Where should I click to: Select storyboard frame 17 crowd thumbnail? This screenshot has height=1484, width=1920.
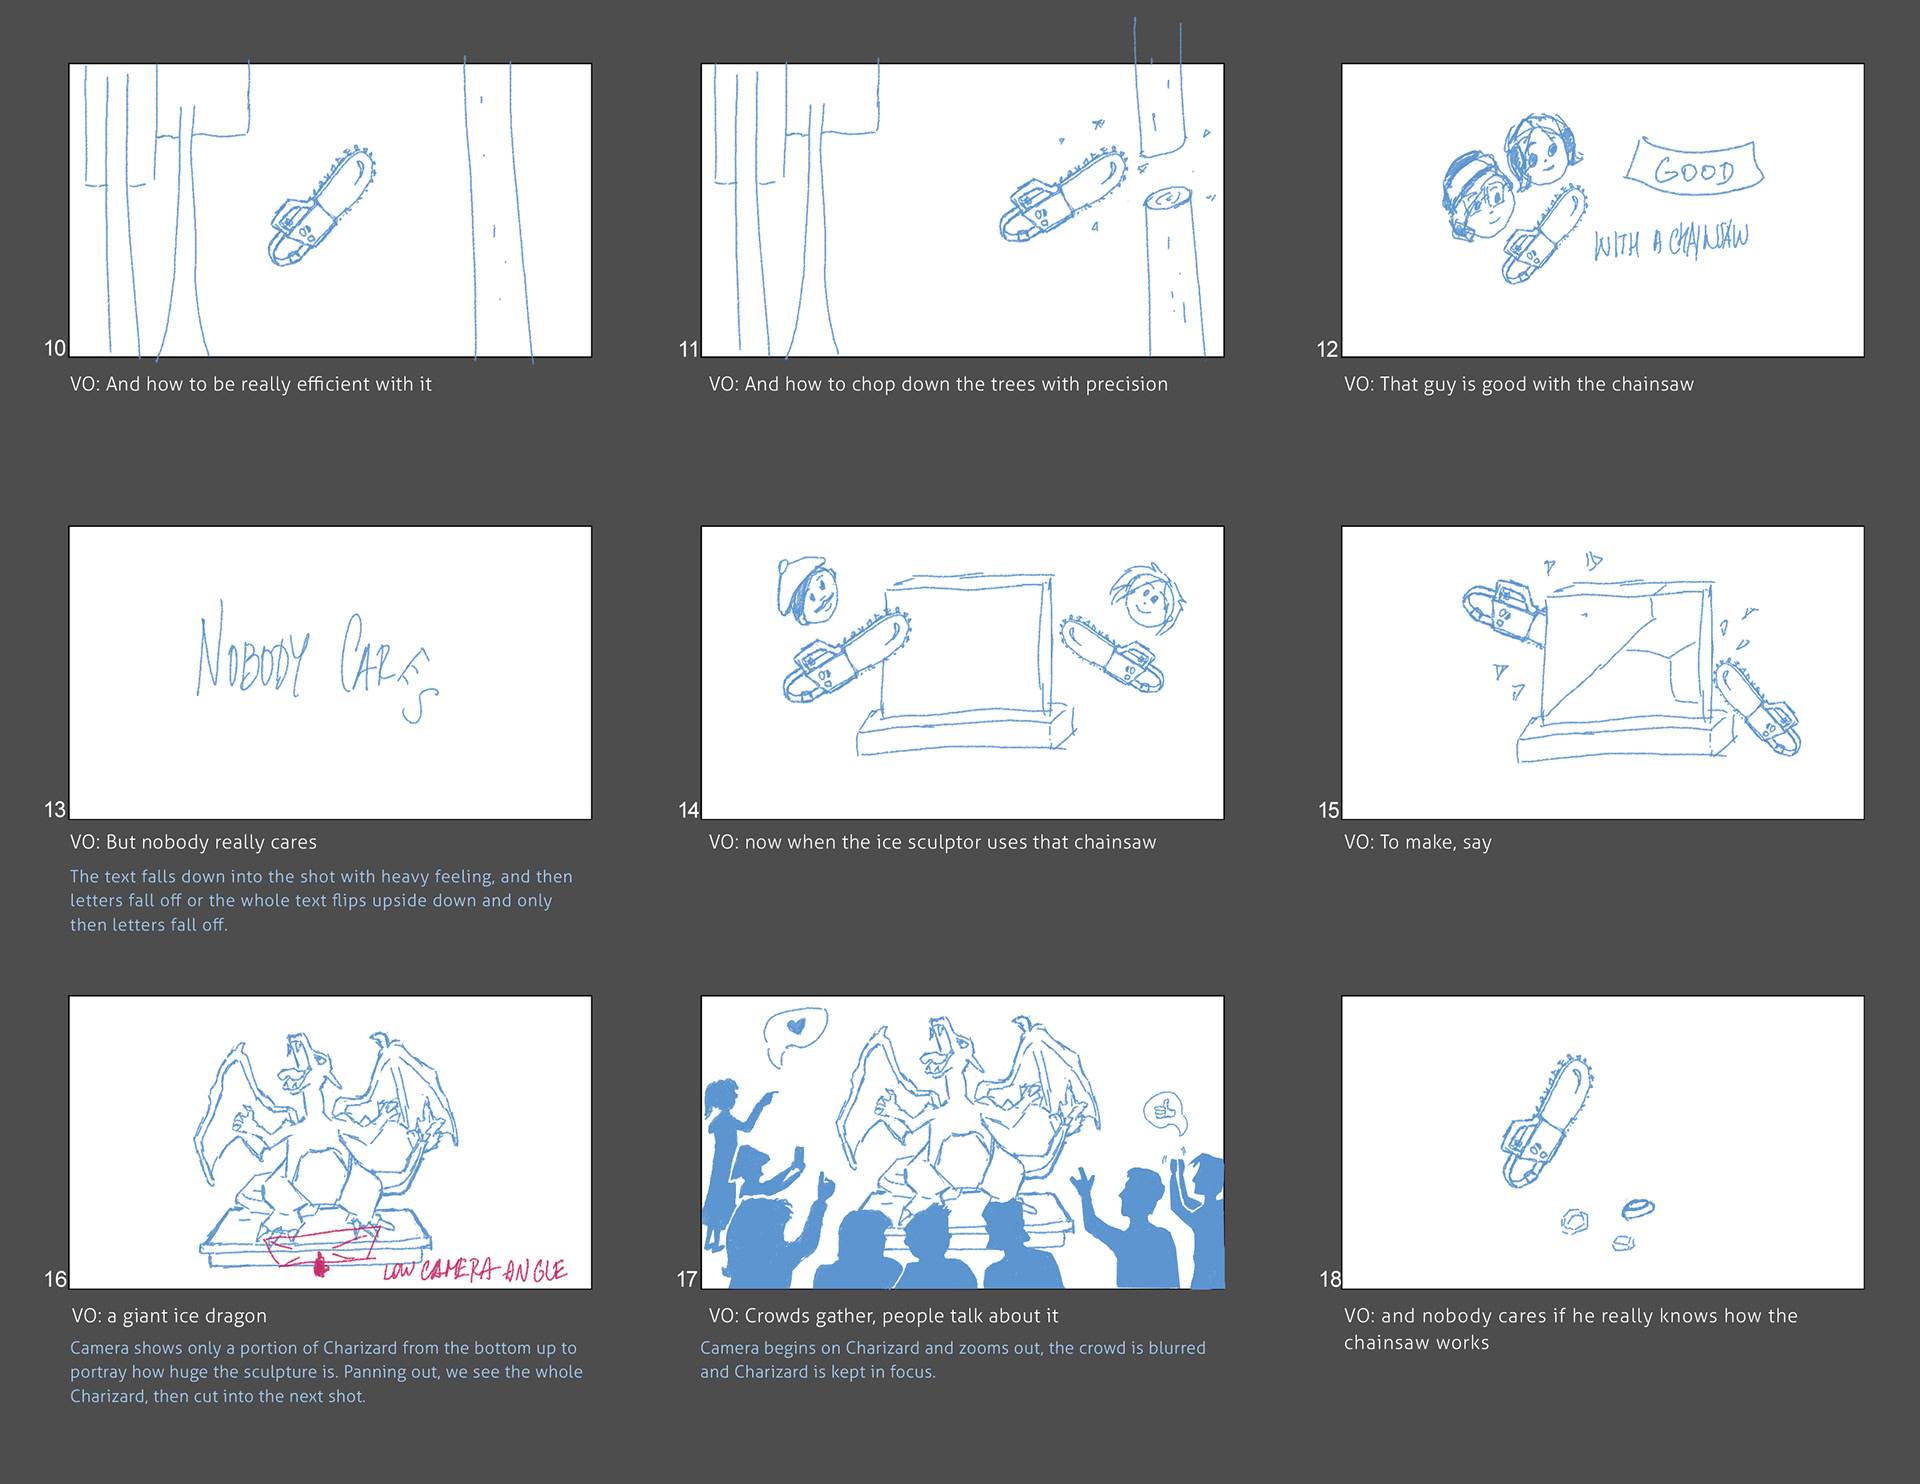point(962,1142)
